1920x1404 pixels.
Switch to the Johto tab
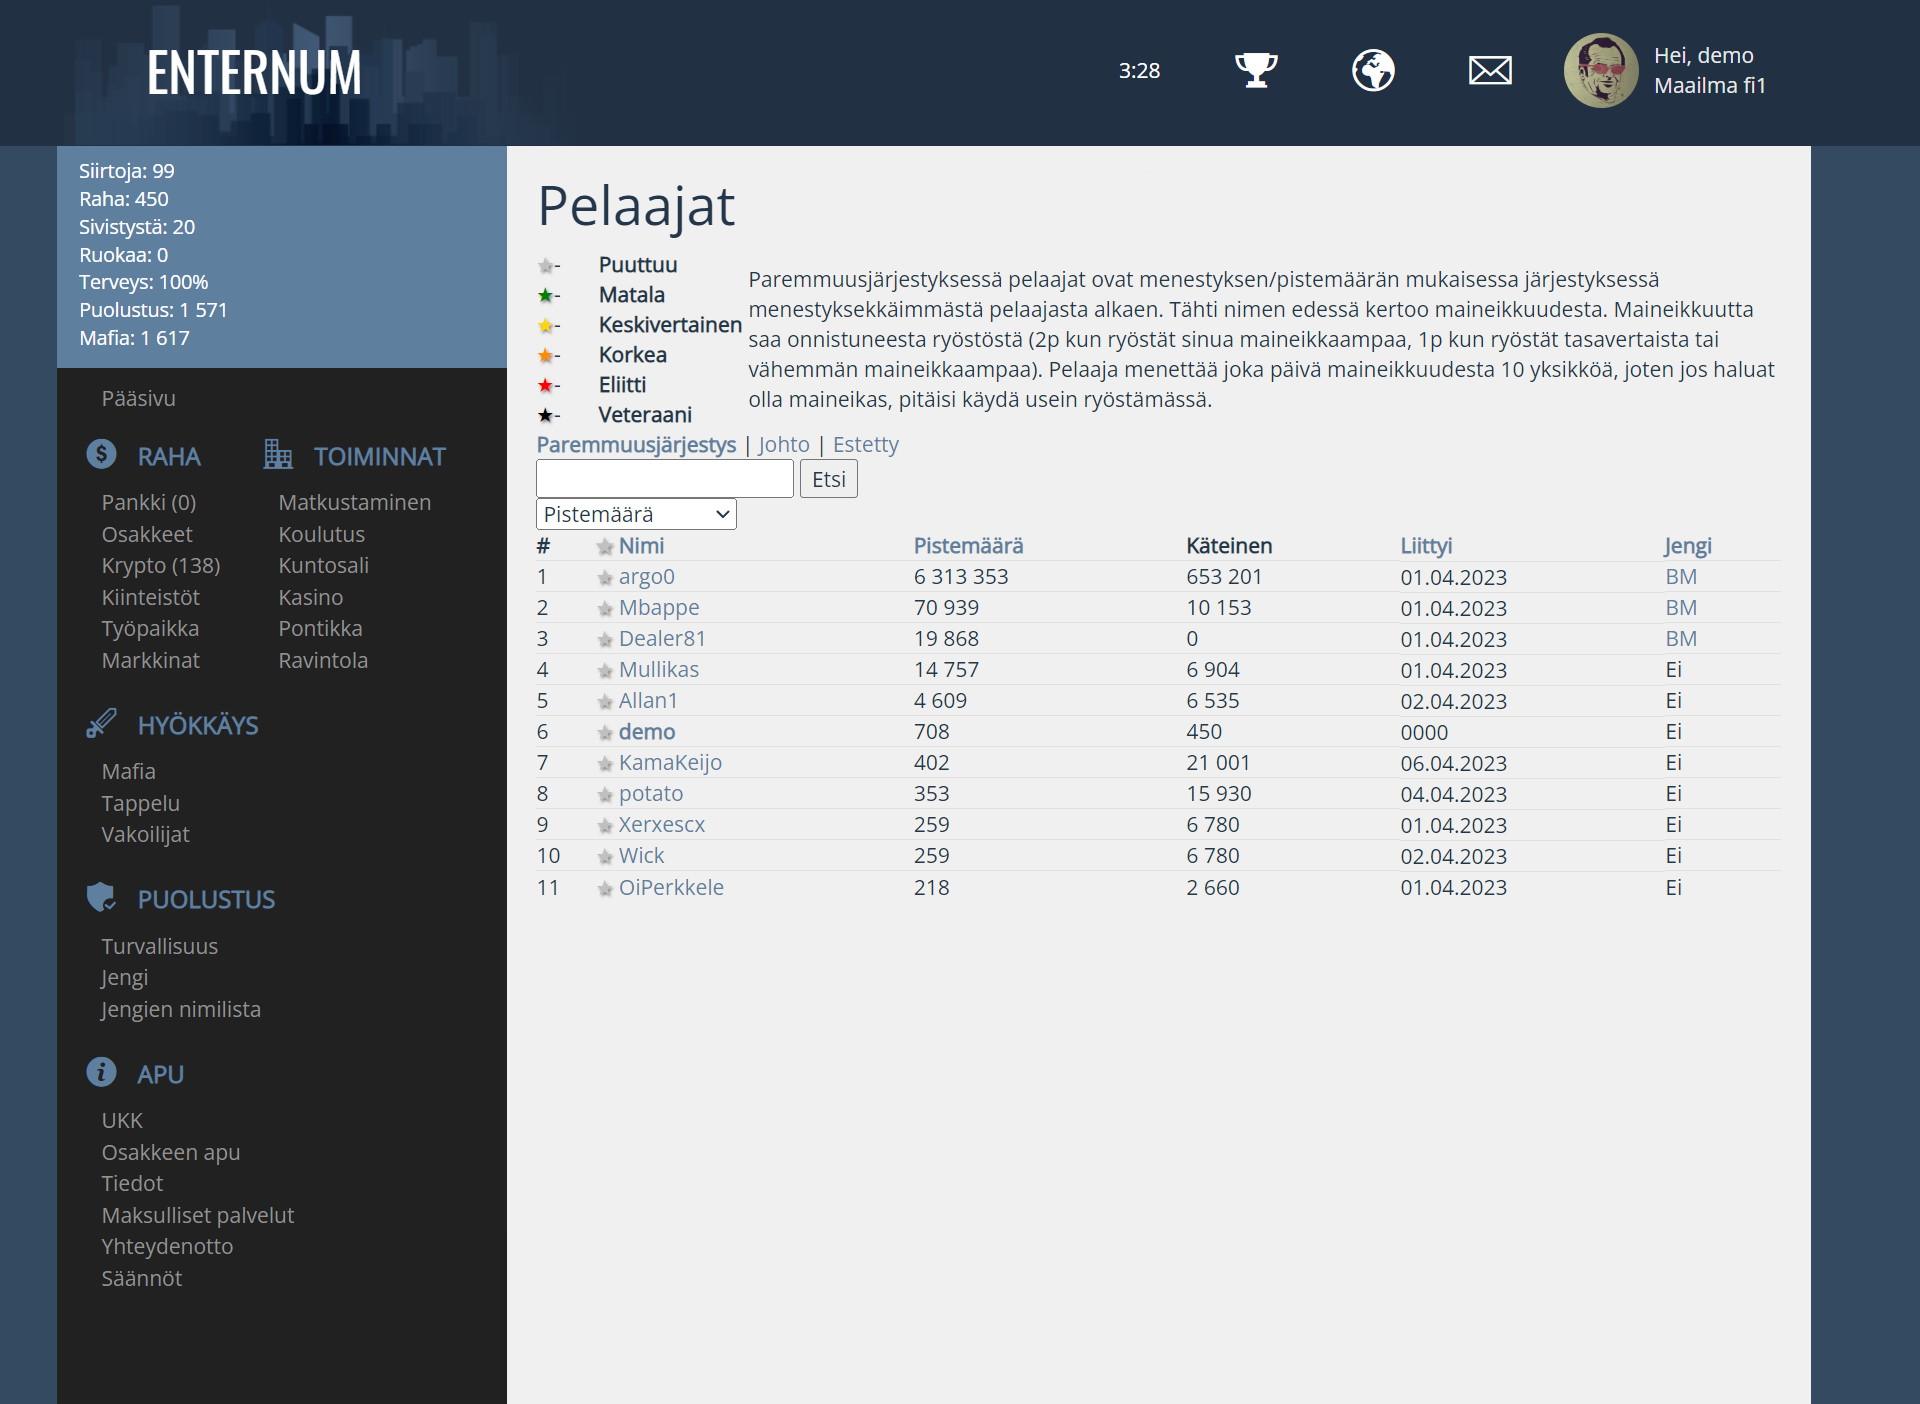[783, 444]
